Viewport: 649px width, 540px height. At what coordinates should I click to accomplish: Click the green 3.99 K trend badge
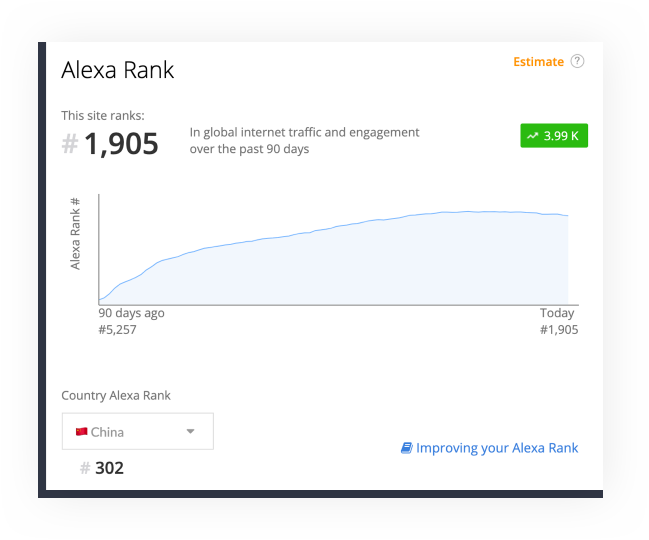tap(554, 135)
